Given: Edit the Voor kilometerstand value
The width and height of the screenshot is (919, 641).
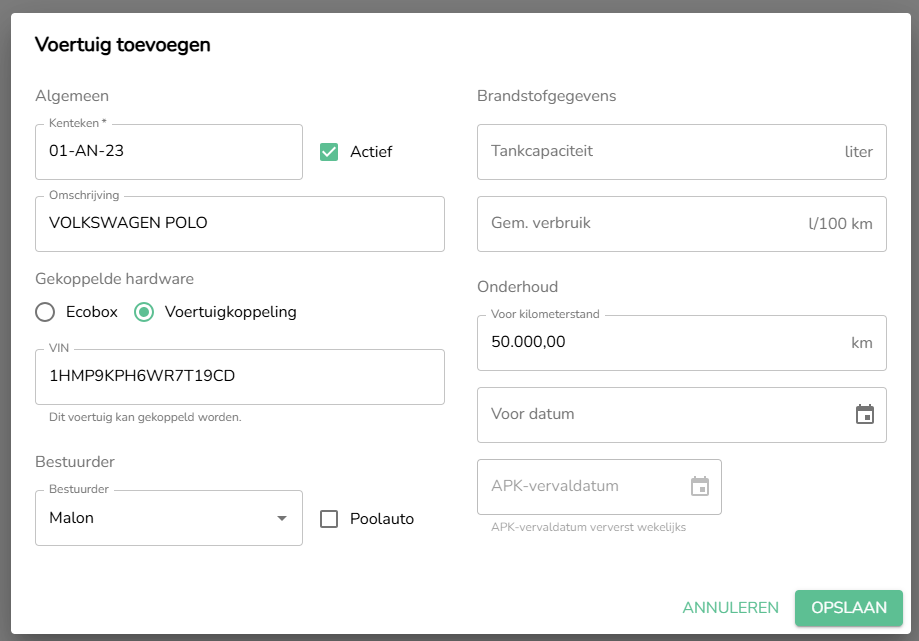Looking at the screenshot, I should 660,342.
